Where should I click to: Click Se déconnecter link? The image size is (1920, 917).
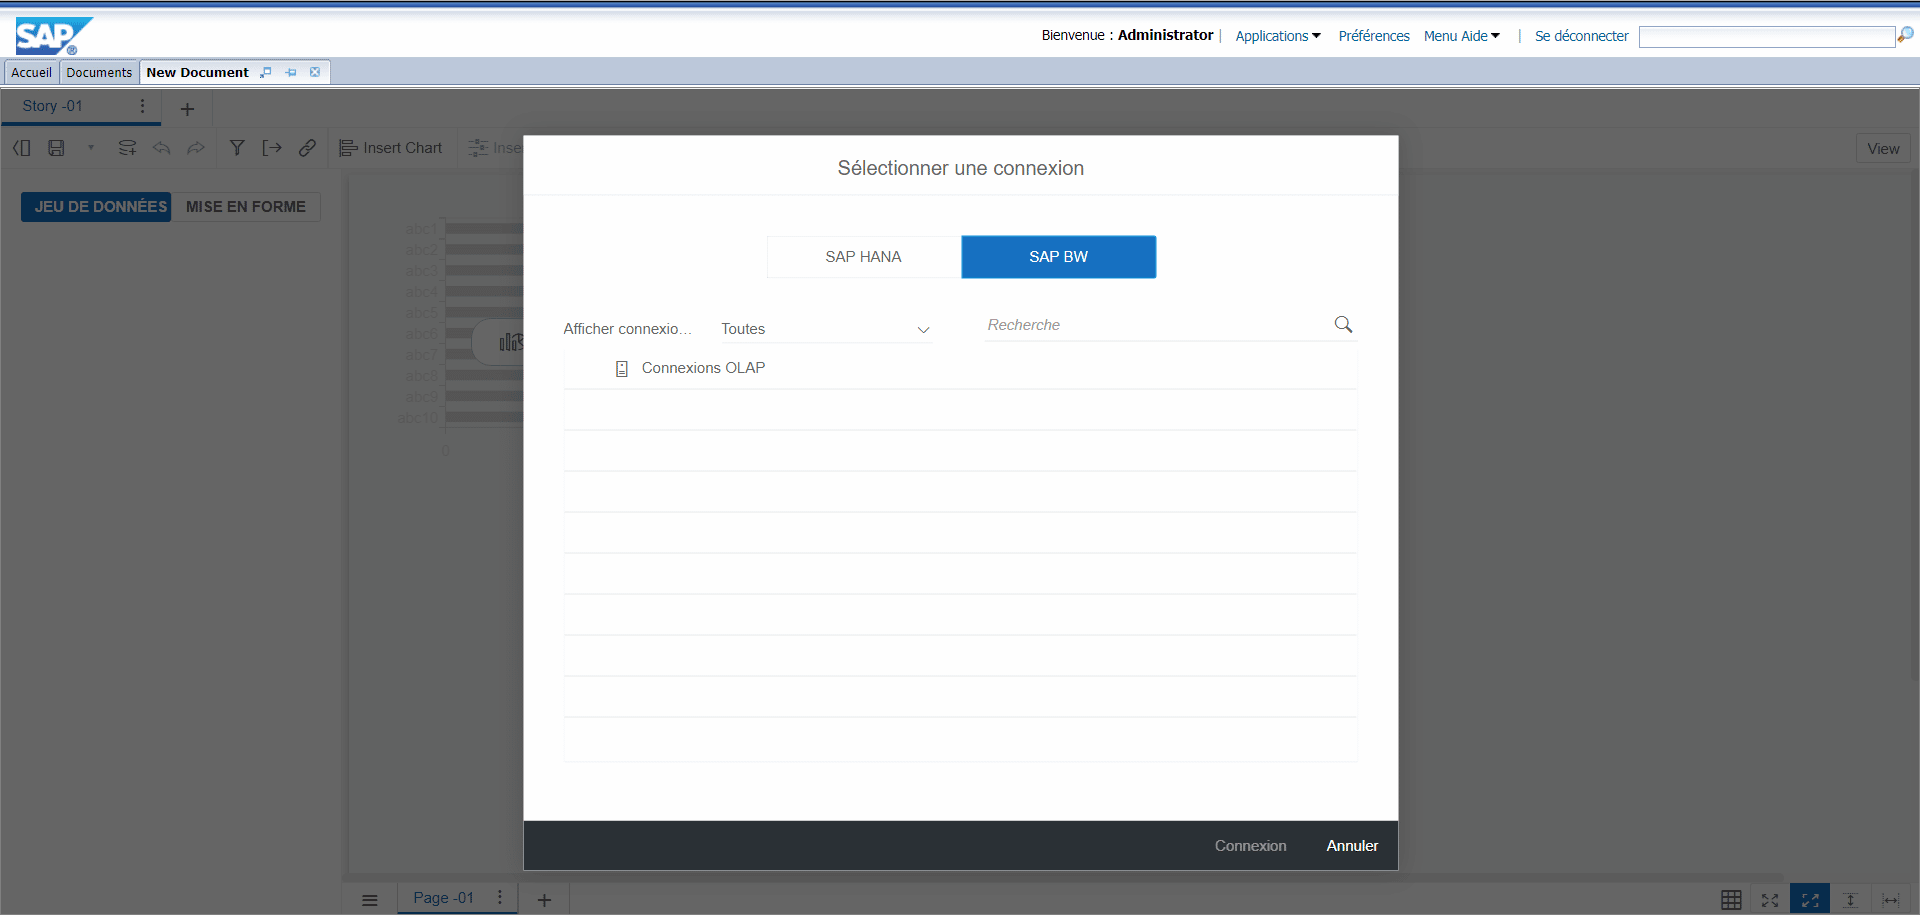pos(1582,36)
